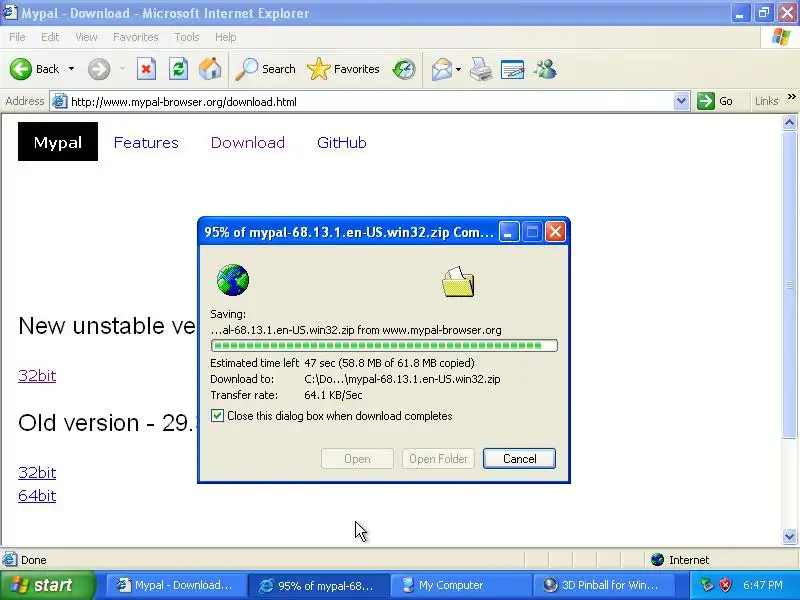The image size is (800, 600).
Task: Click the Safely Remove Hardware tray icon
Action: (707, 585)
